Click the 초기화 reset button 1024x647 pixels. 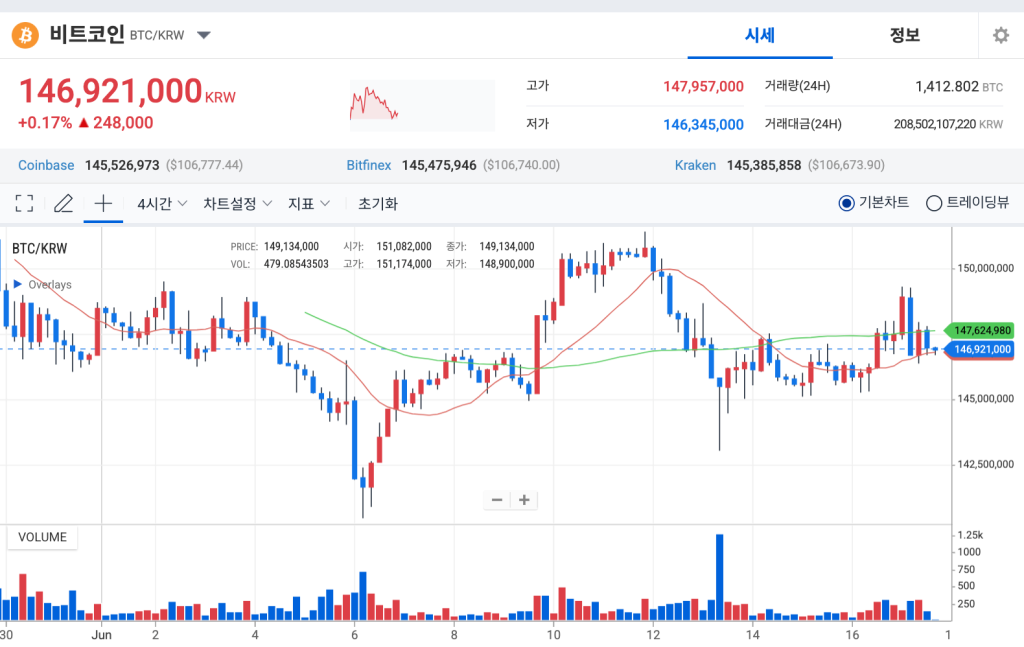point(377,204)
